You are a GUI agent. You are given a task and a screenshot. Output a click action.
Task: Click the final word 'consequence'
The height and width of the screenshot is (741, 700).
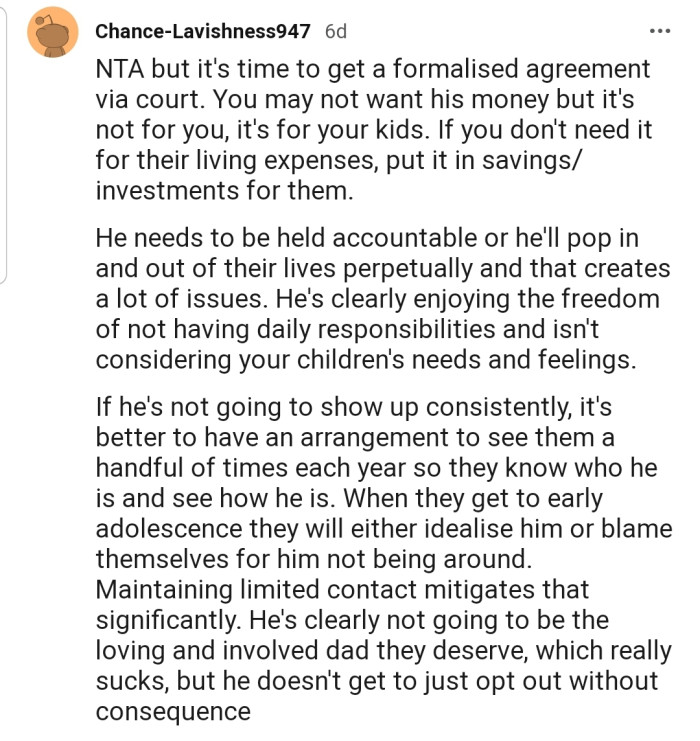click(x=173, y=712)
